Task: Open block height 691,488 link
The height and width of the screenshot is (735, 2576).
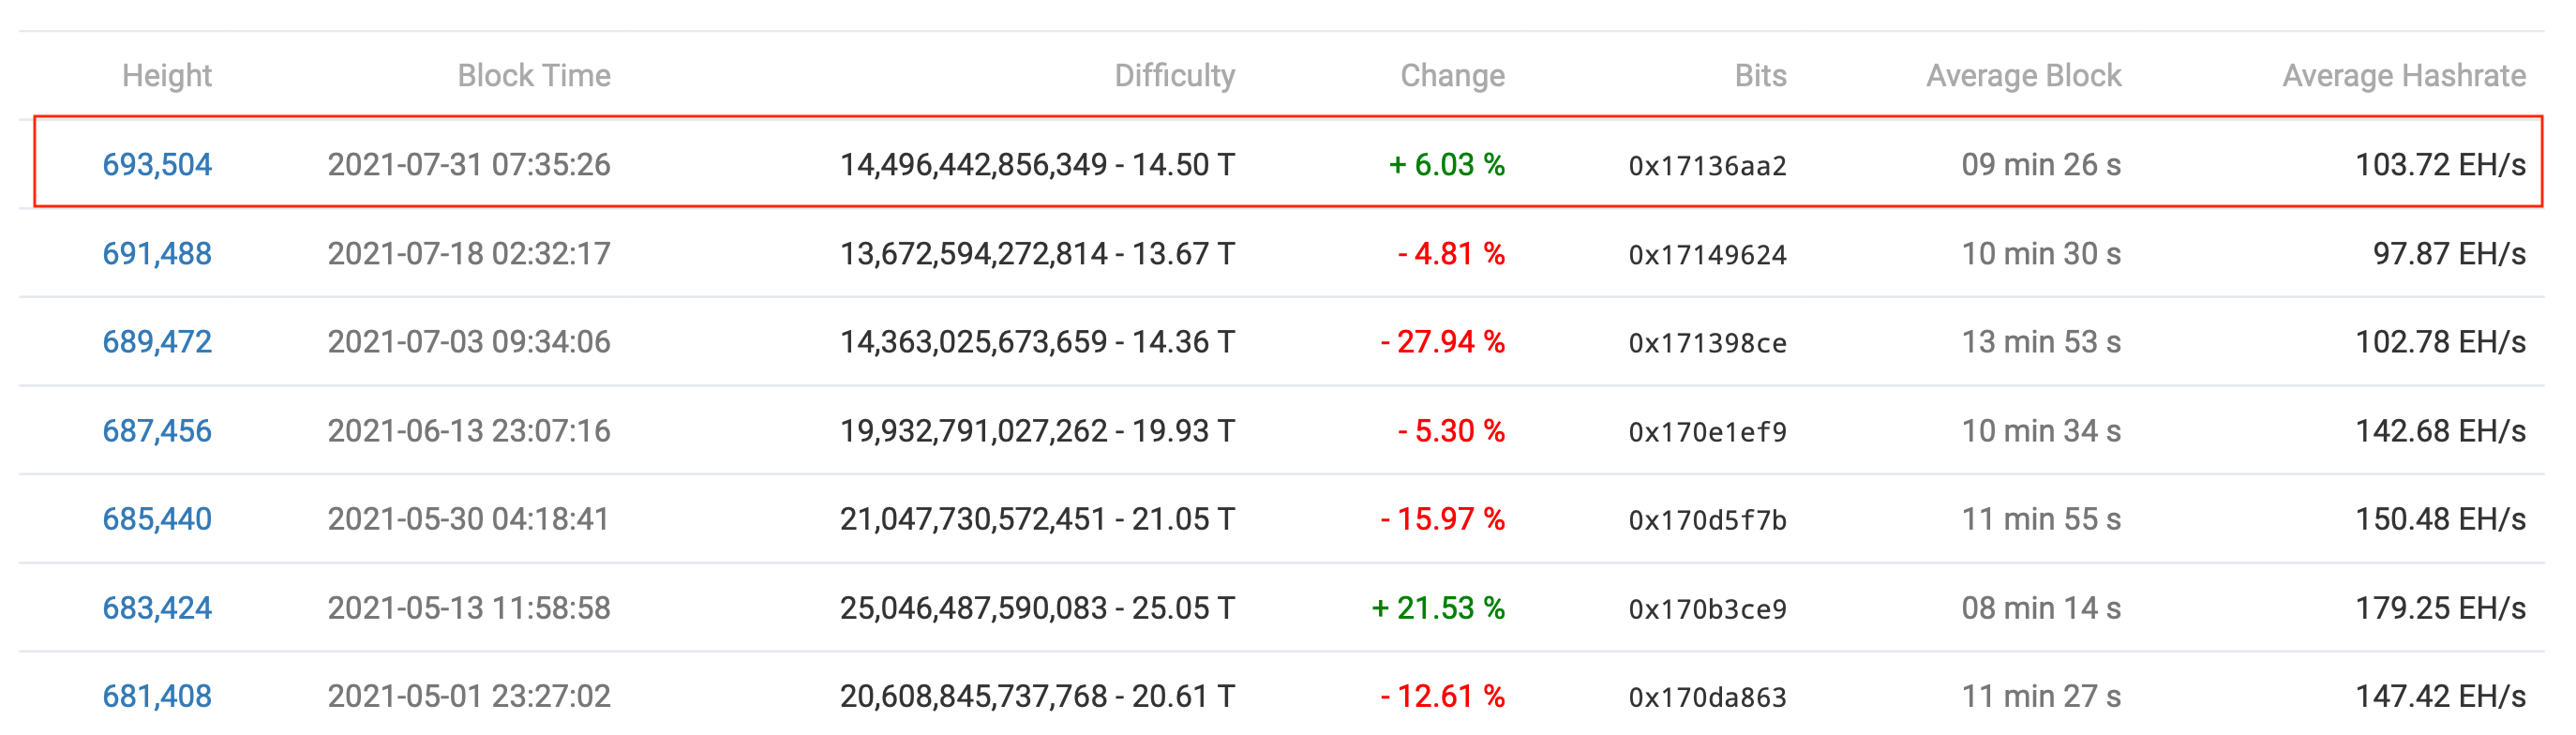Action: point(157,253)
